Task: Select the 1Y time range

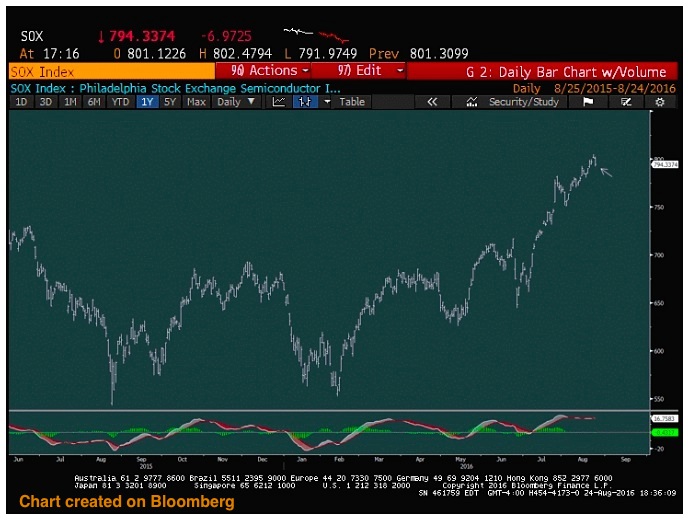Action: pos(147,102)
